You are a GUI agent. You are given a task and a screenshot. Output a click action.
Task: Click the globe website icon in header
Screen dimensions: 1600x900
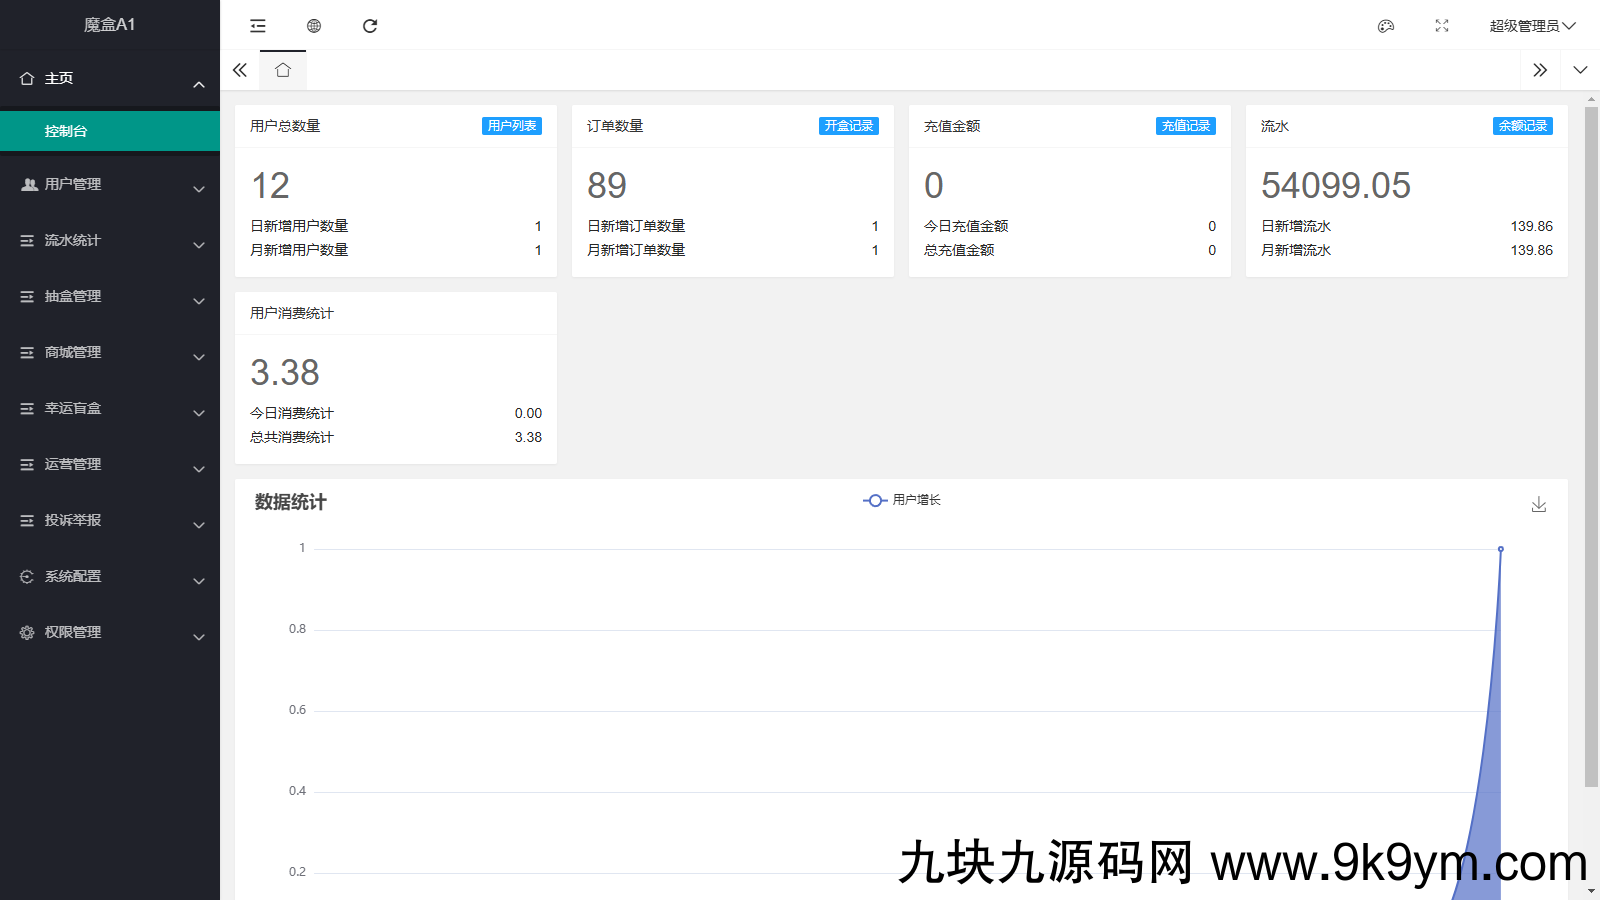[x=314, y=26]
